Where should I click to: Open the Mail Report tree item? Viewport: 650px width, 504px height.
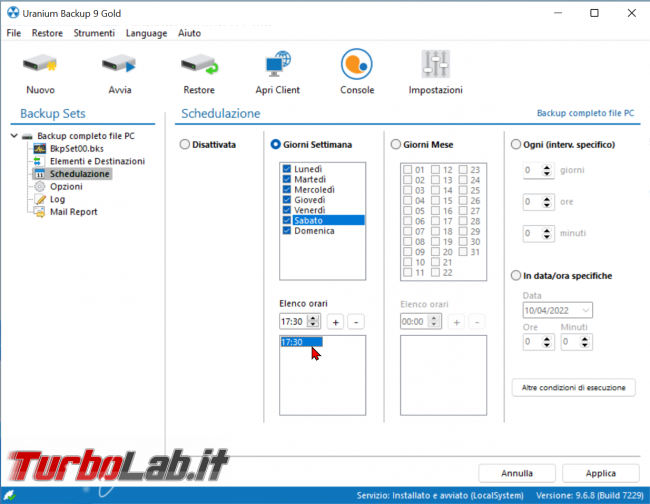74,212
